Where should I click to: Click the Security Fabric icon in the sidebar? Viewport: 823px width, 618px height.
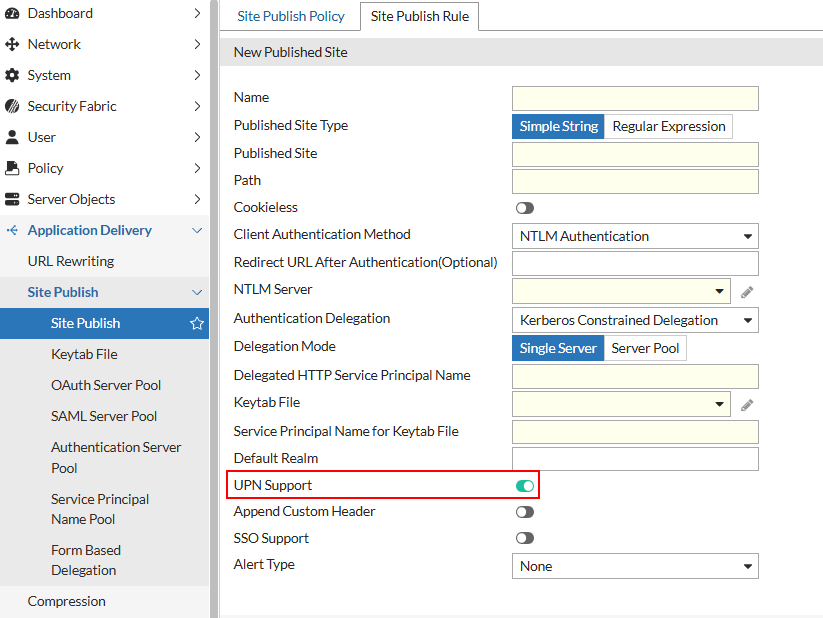click(12, 106)
